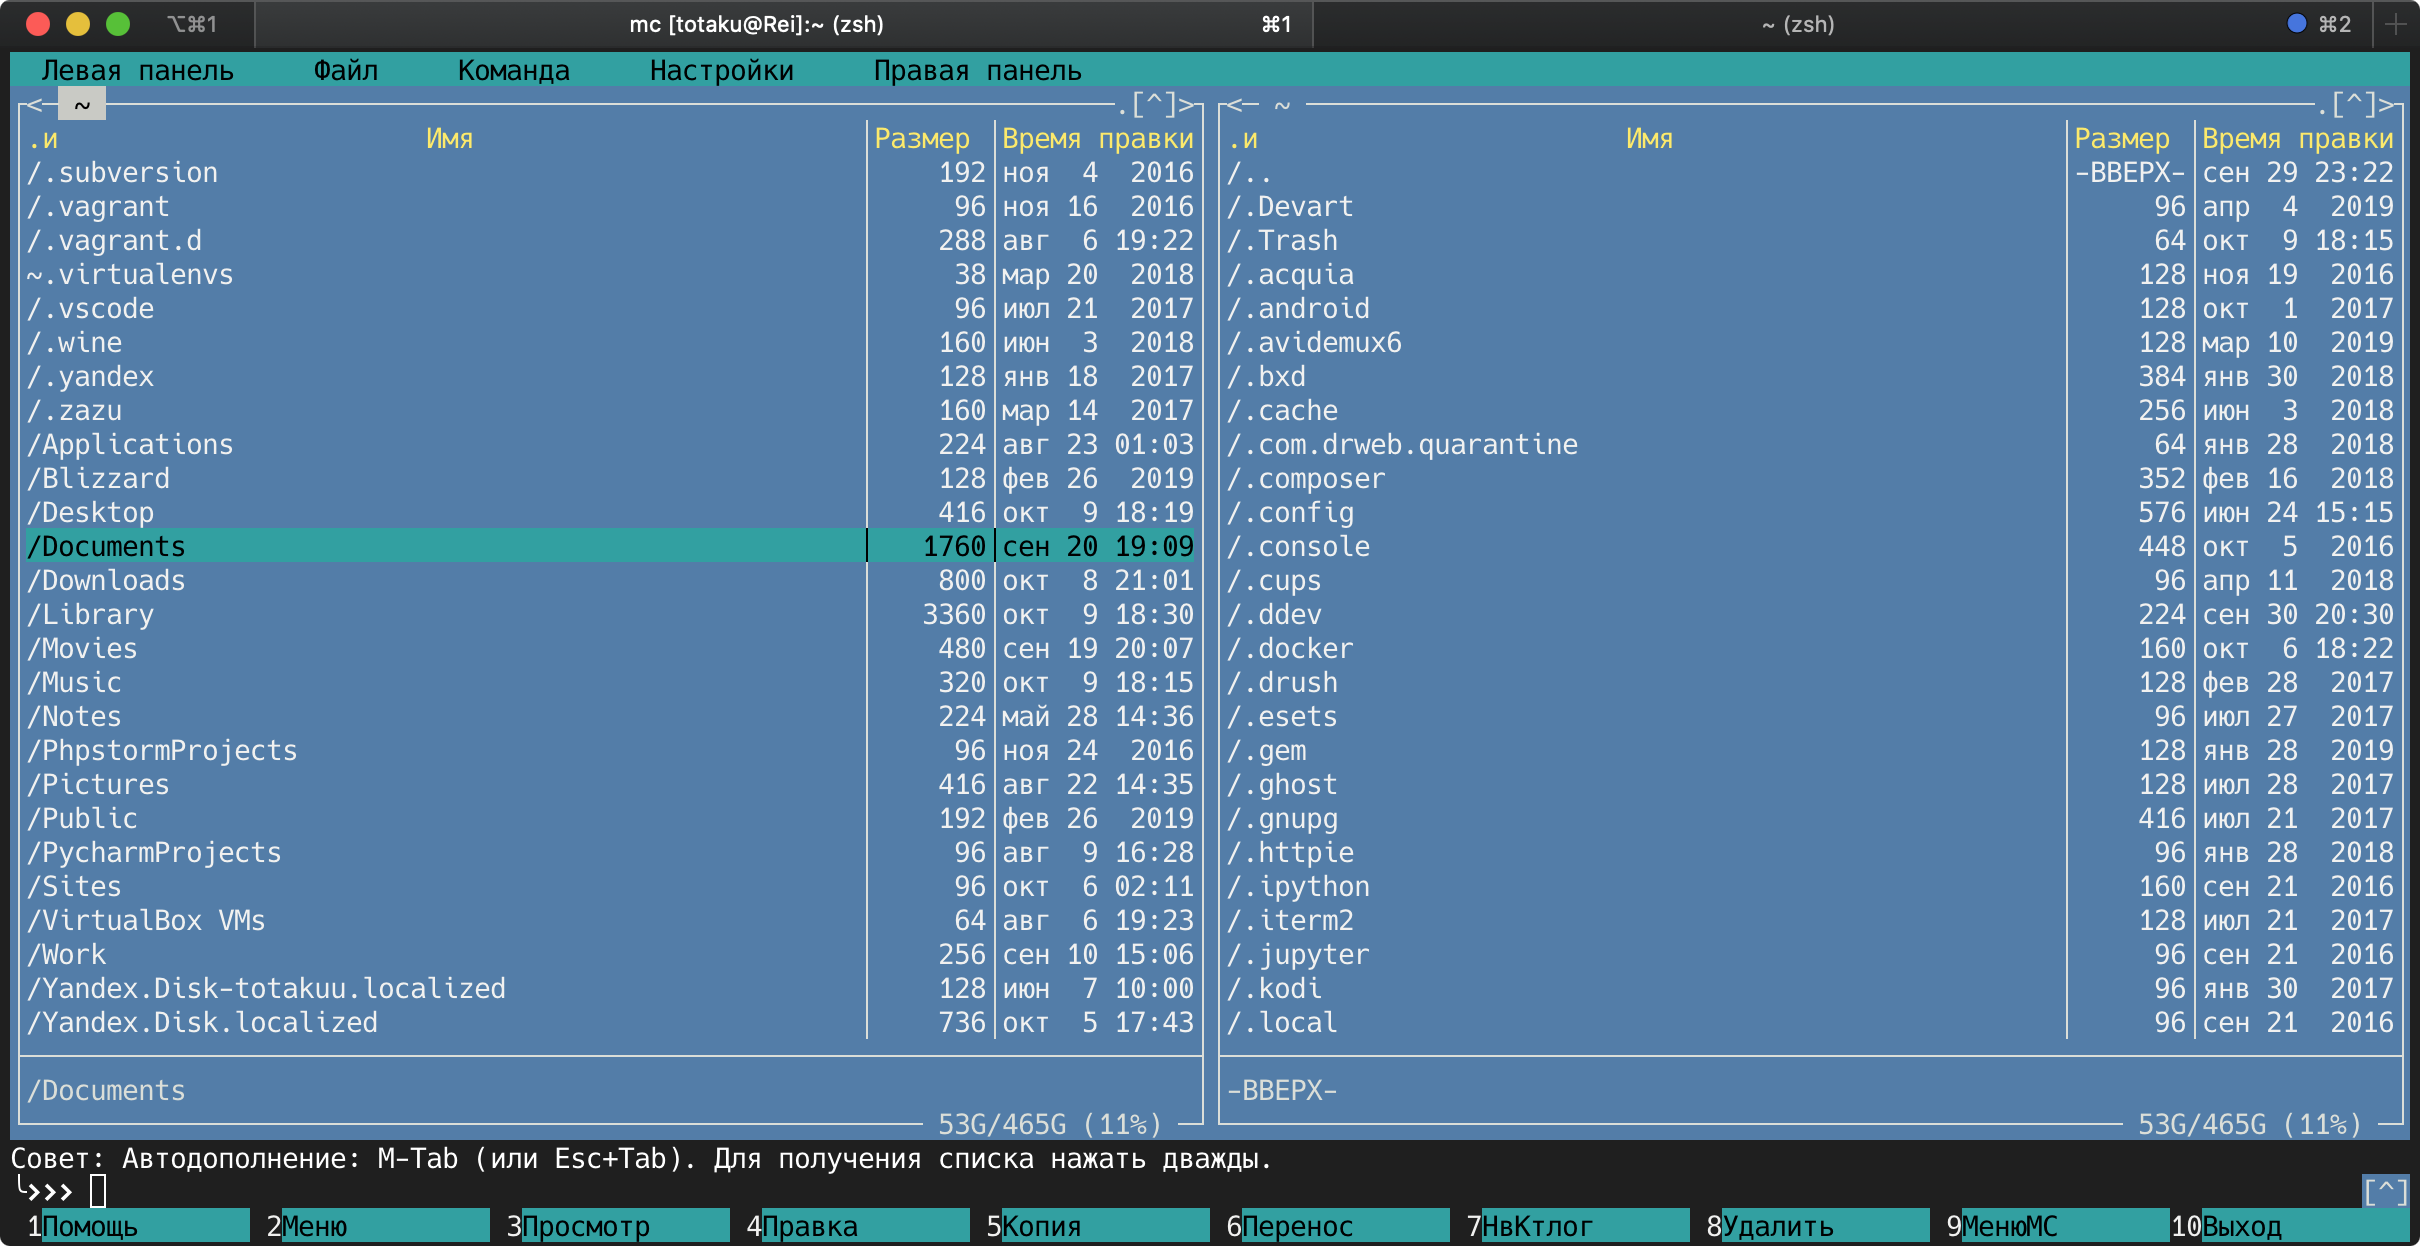Select /Yandex.Disk-totakuu.localized entry
This screenshot has height=1246, width=2420.
(610, 989)
